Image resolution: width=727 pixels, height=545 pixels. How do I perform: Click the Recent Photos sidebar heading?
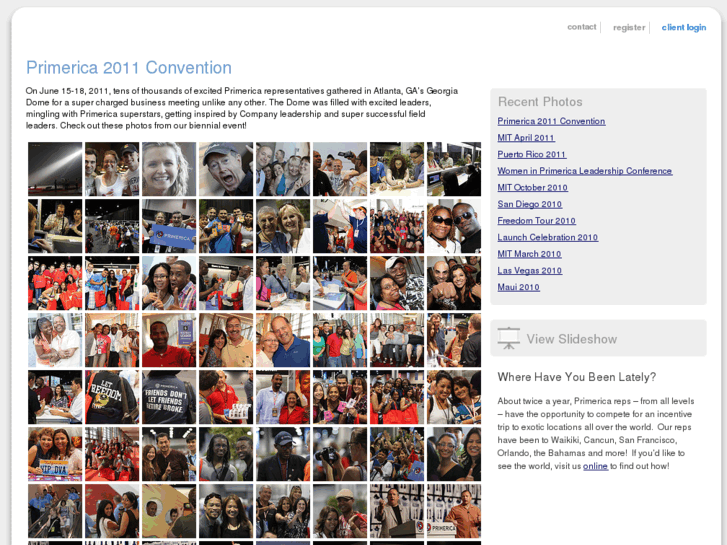pyautogui.click(x=540, y=102)
